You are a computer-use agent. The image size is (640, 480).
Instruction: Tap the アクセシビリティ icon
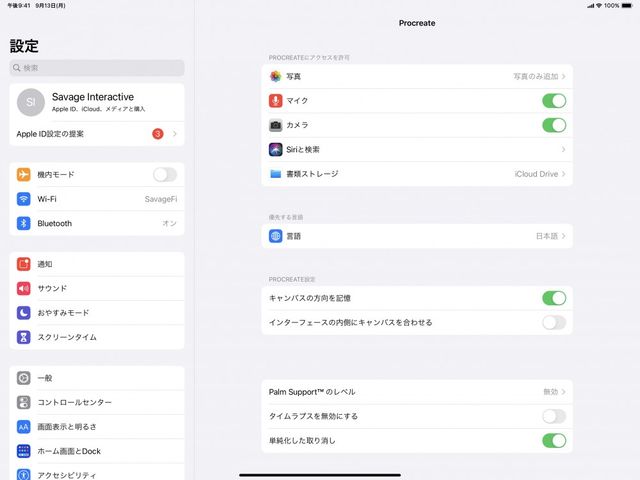click(x=24, y=475)
